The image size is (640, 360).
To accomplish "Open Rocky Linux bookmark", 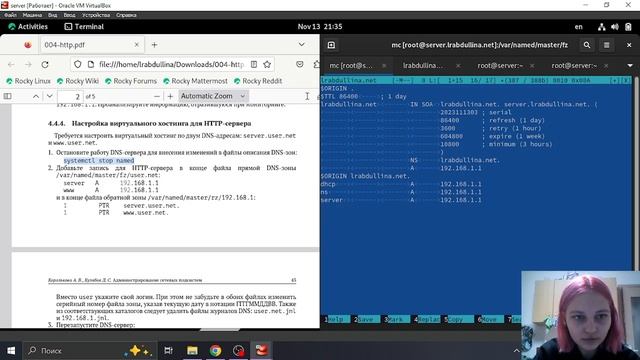I will coord(29,81).
